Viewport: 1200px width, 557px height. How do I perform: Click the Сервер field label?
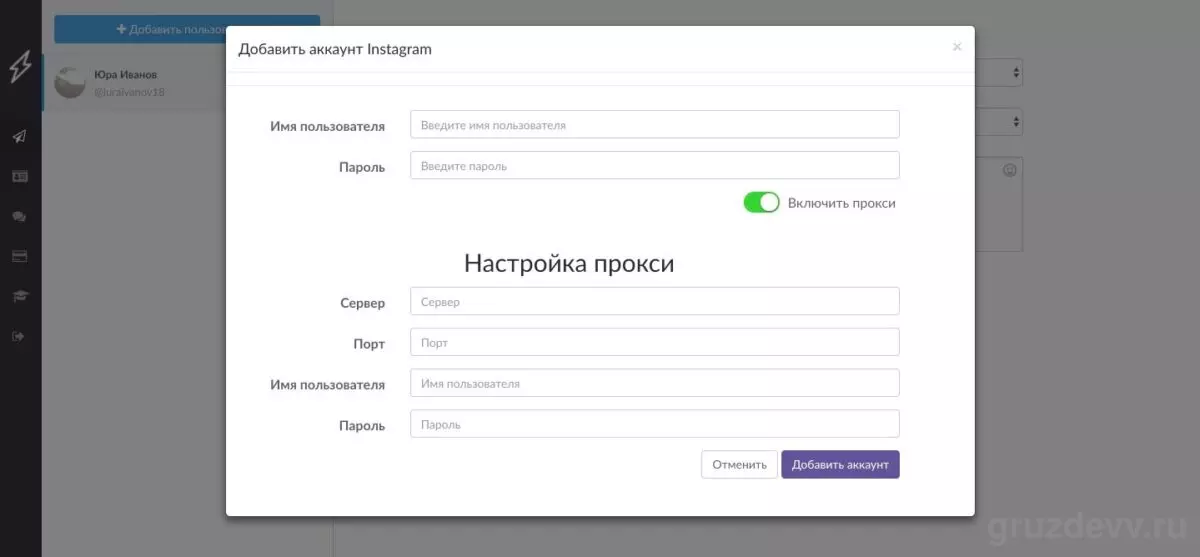(363, 302)
